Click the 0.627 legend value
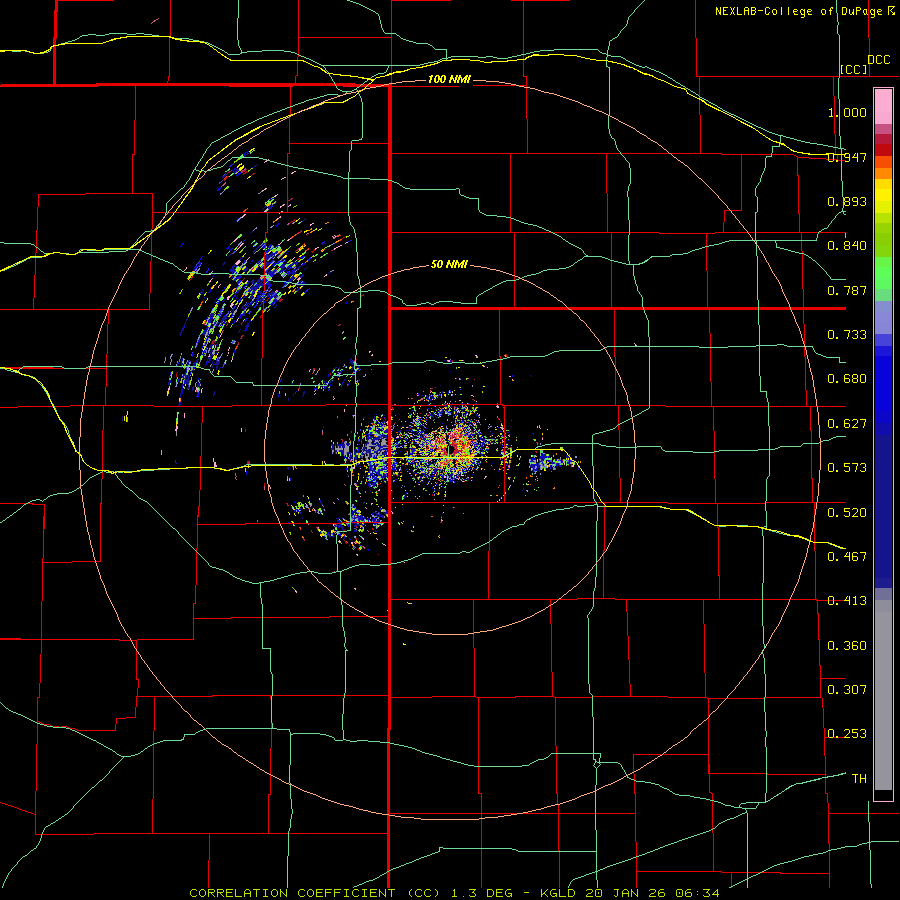This screenshot has height=900, width=900. (847, 424)
